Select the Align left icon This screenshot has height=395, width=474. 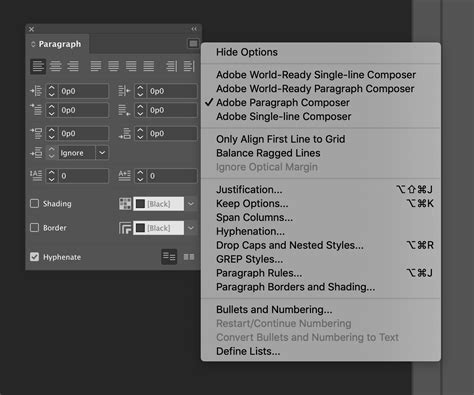coord(38,66)
